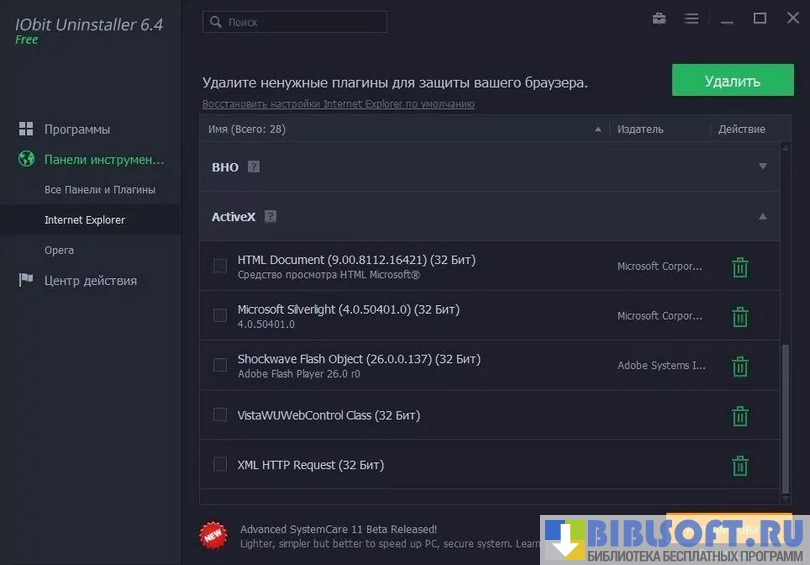Click restore Internet Explorer default settings link
This screenshot has width=810, height=565.
[338, 104]
